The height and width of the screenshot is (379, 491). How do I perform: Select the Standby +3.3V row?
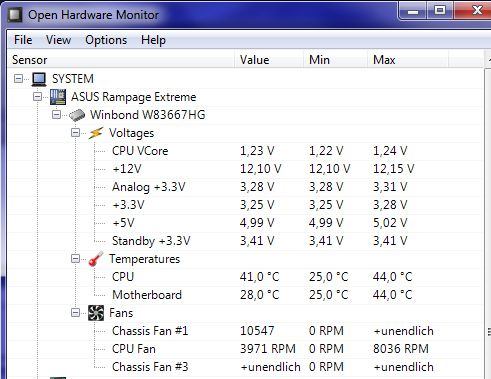tap(245, 241)
